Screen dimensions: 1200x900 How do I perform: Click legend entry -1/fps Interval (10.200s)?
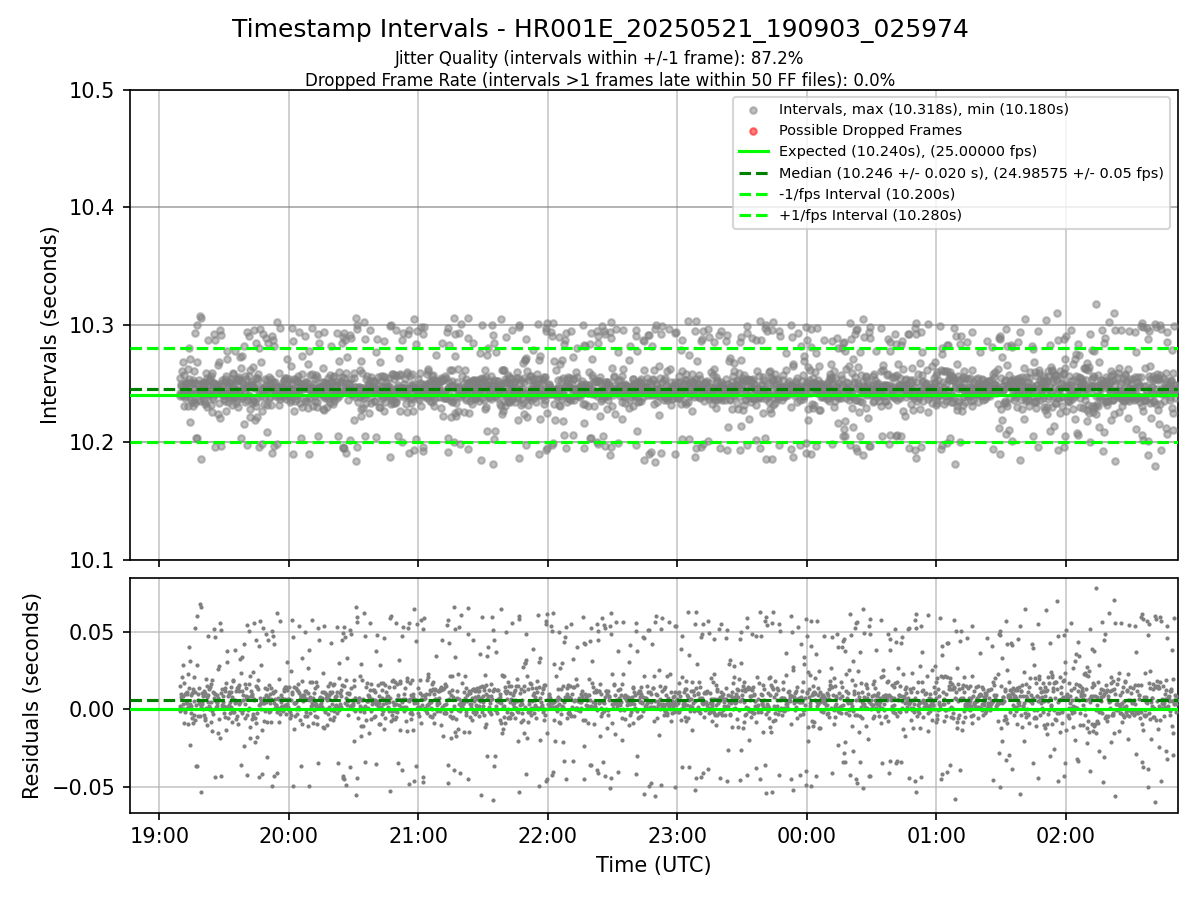[x=867, y=194]
